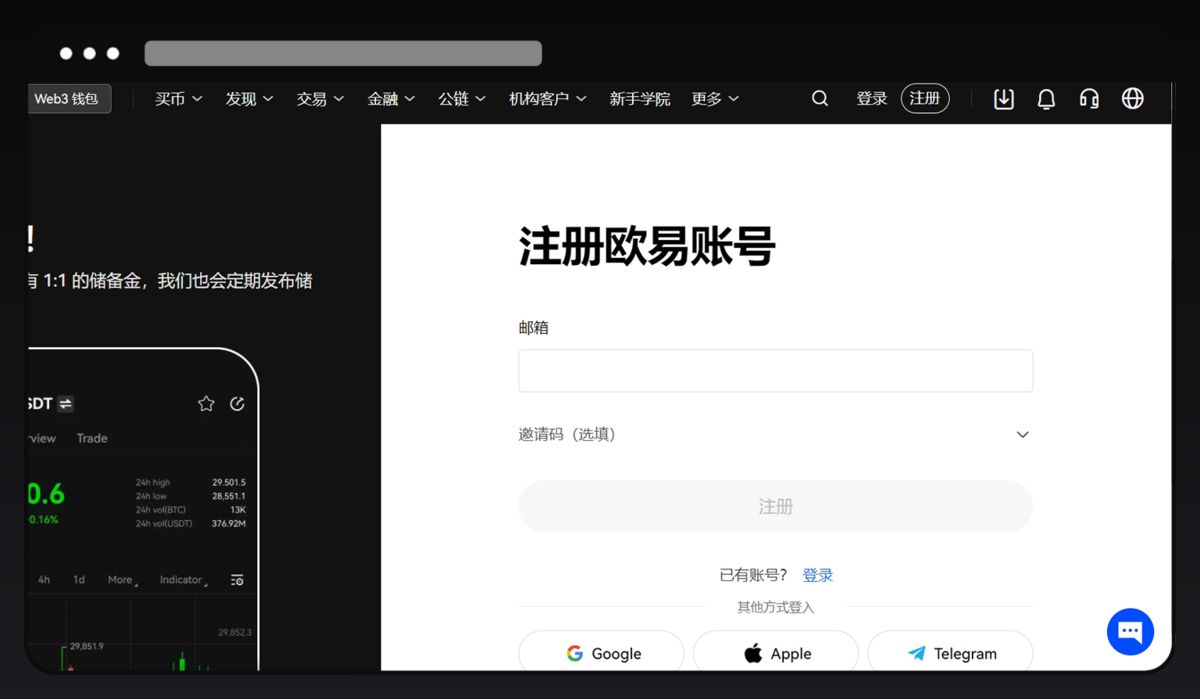Sign in with Telegram button

(950, 653)
